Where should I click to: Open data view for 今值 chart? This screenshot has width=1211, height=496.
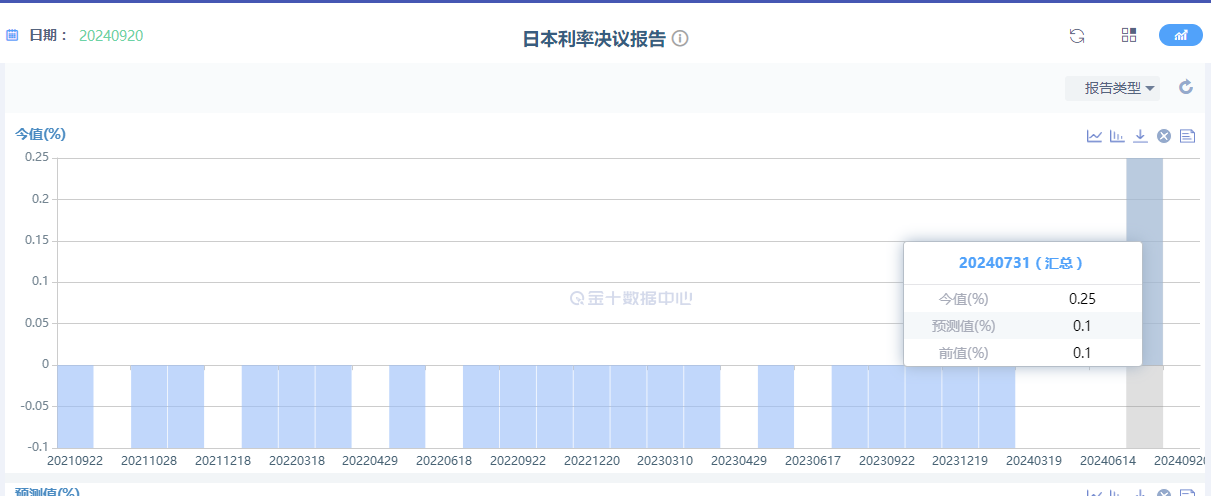click(1187, 136)
